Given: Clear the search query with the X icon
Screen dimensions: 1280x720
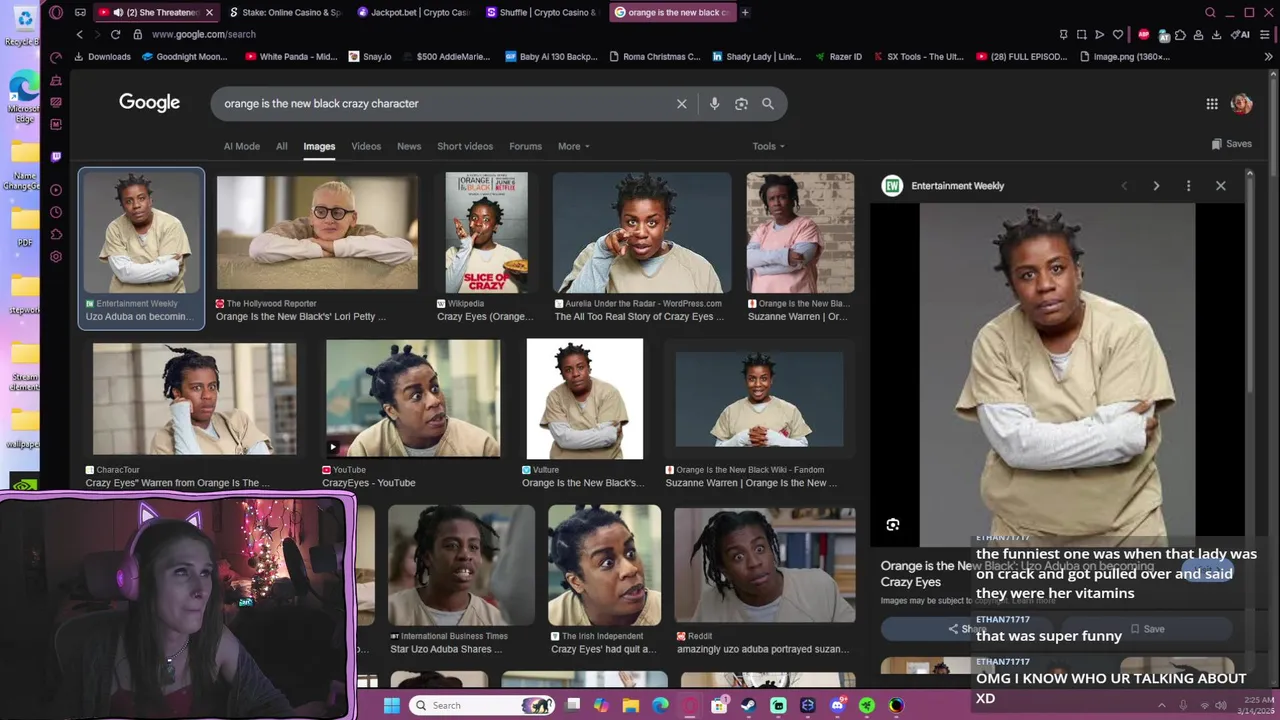Looking at the screenshot, I should pos(682,104).
